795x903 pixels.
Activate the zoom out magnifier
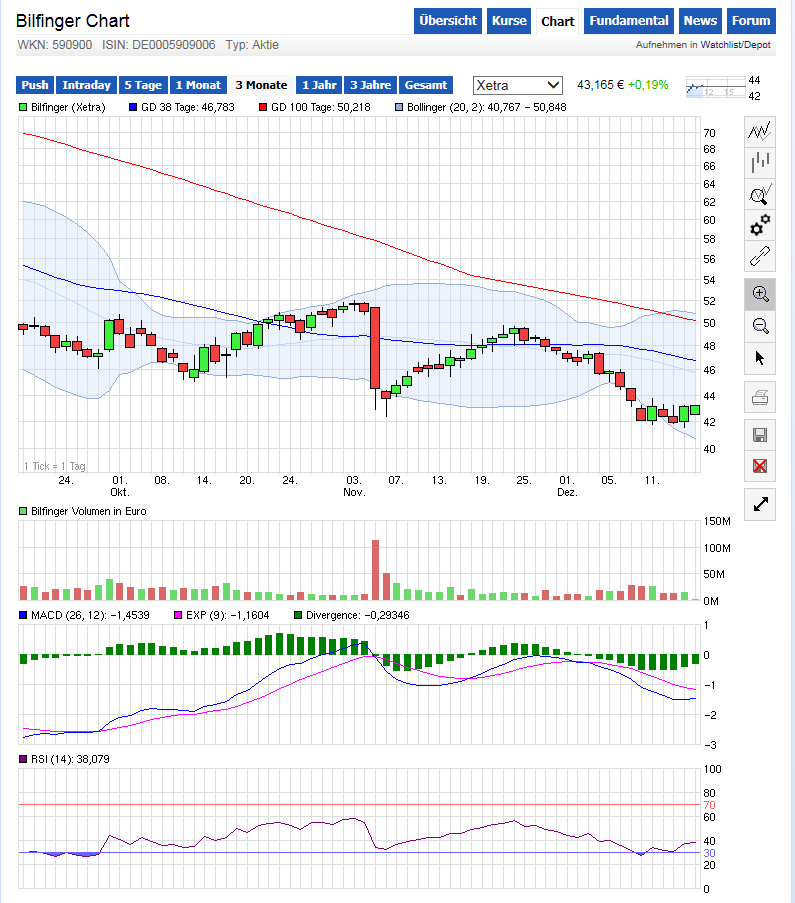pyautogui.click(x=759, y=326)
